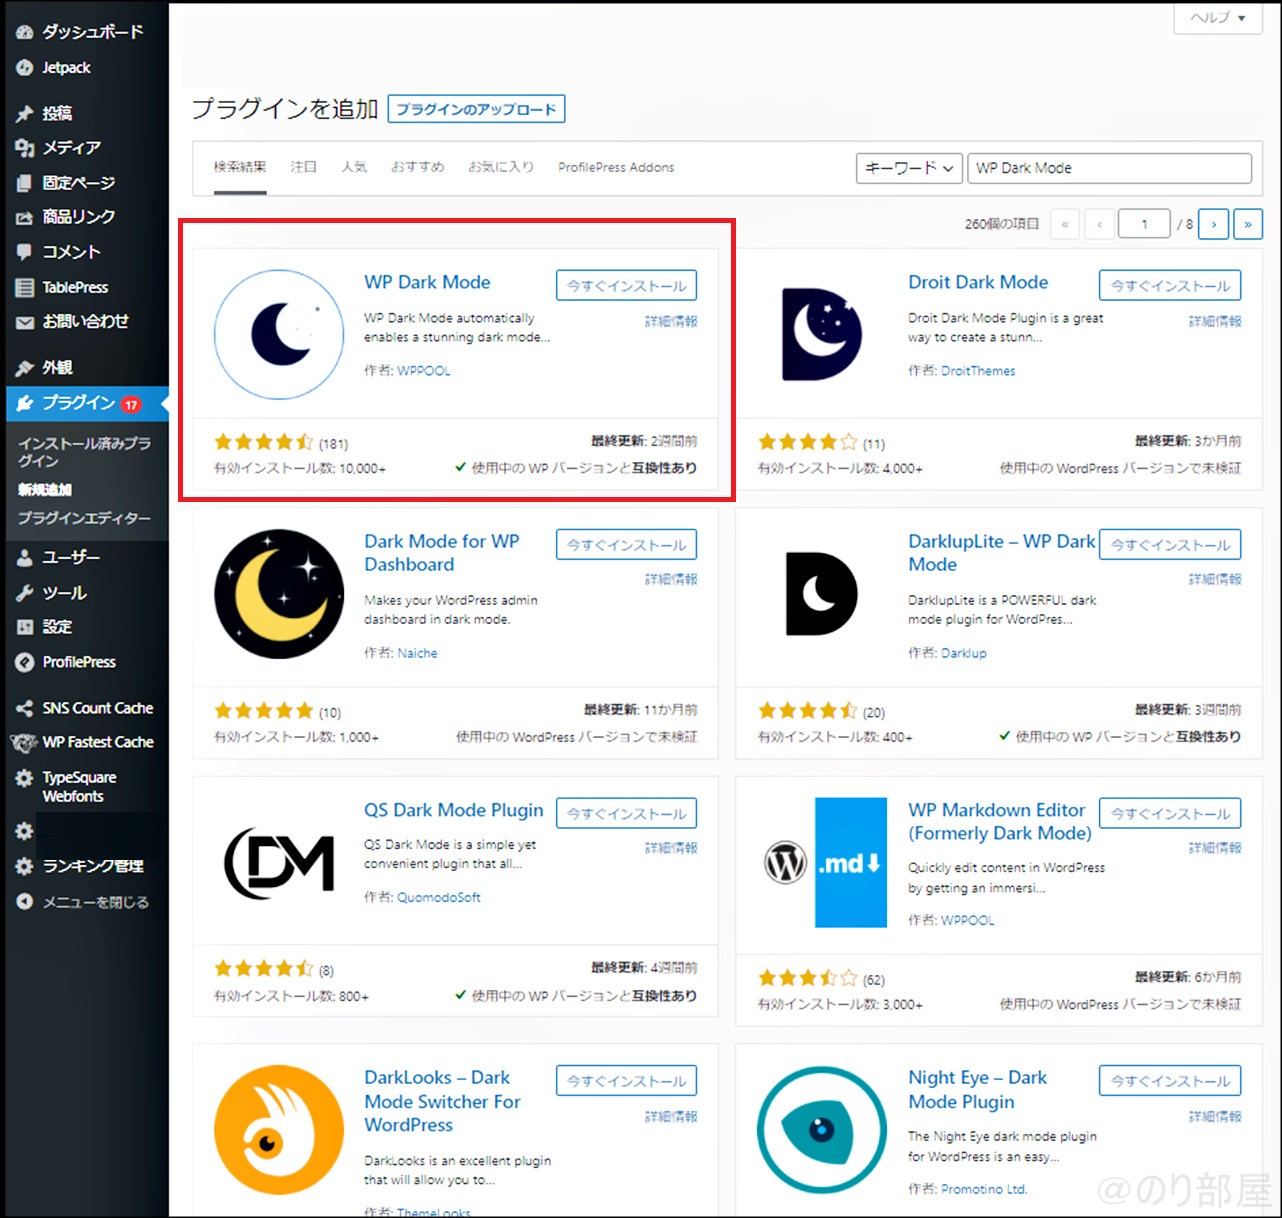Open author link QuomodoSoft
Image resolution: width=1282 pixels, height=1218 pixels.
[x=439, y=897]
